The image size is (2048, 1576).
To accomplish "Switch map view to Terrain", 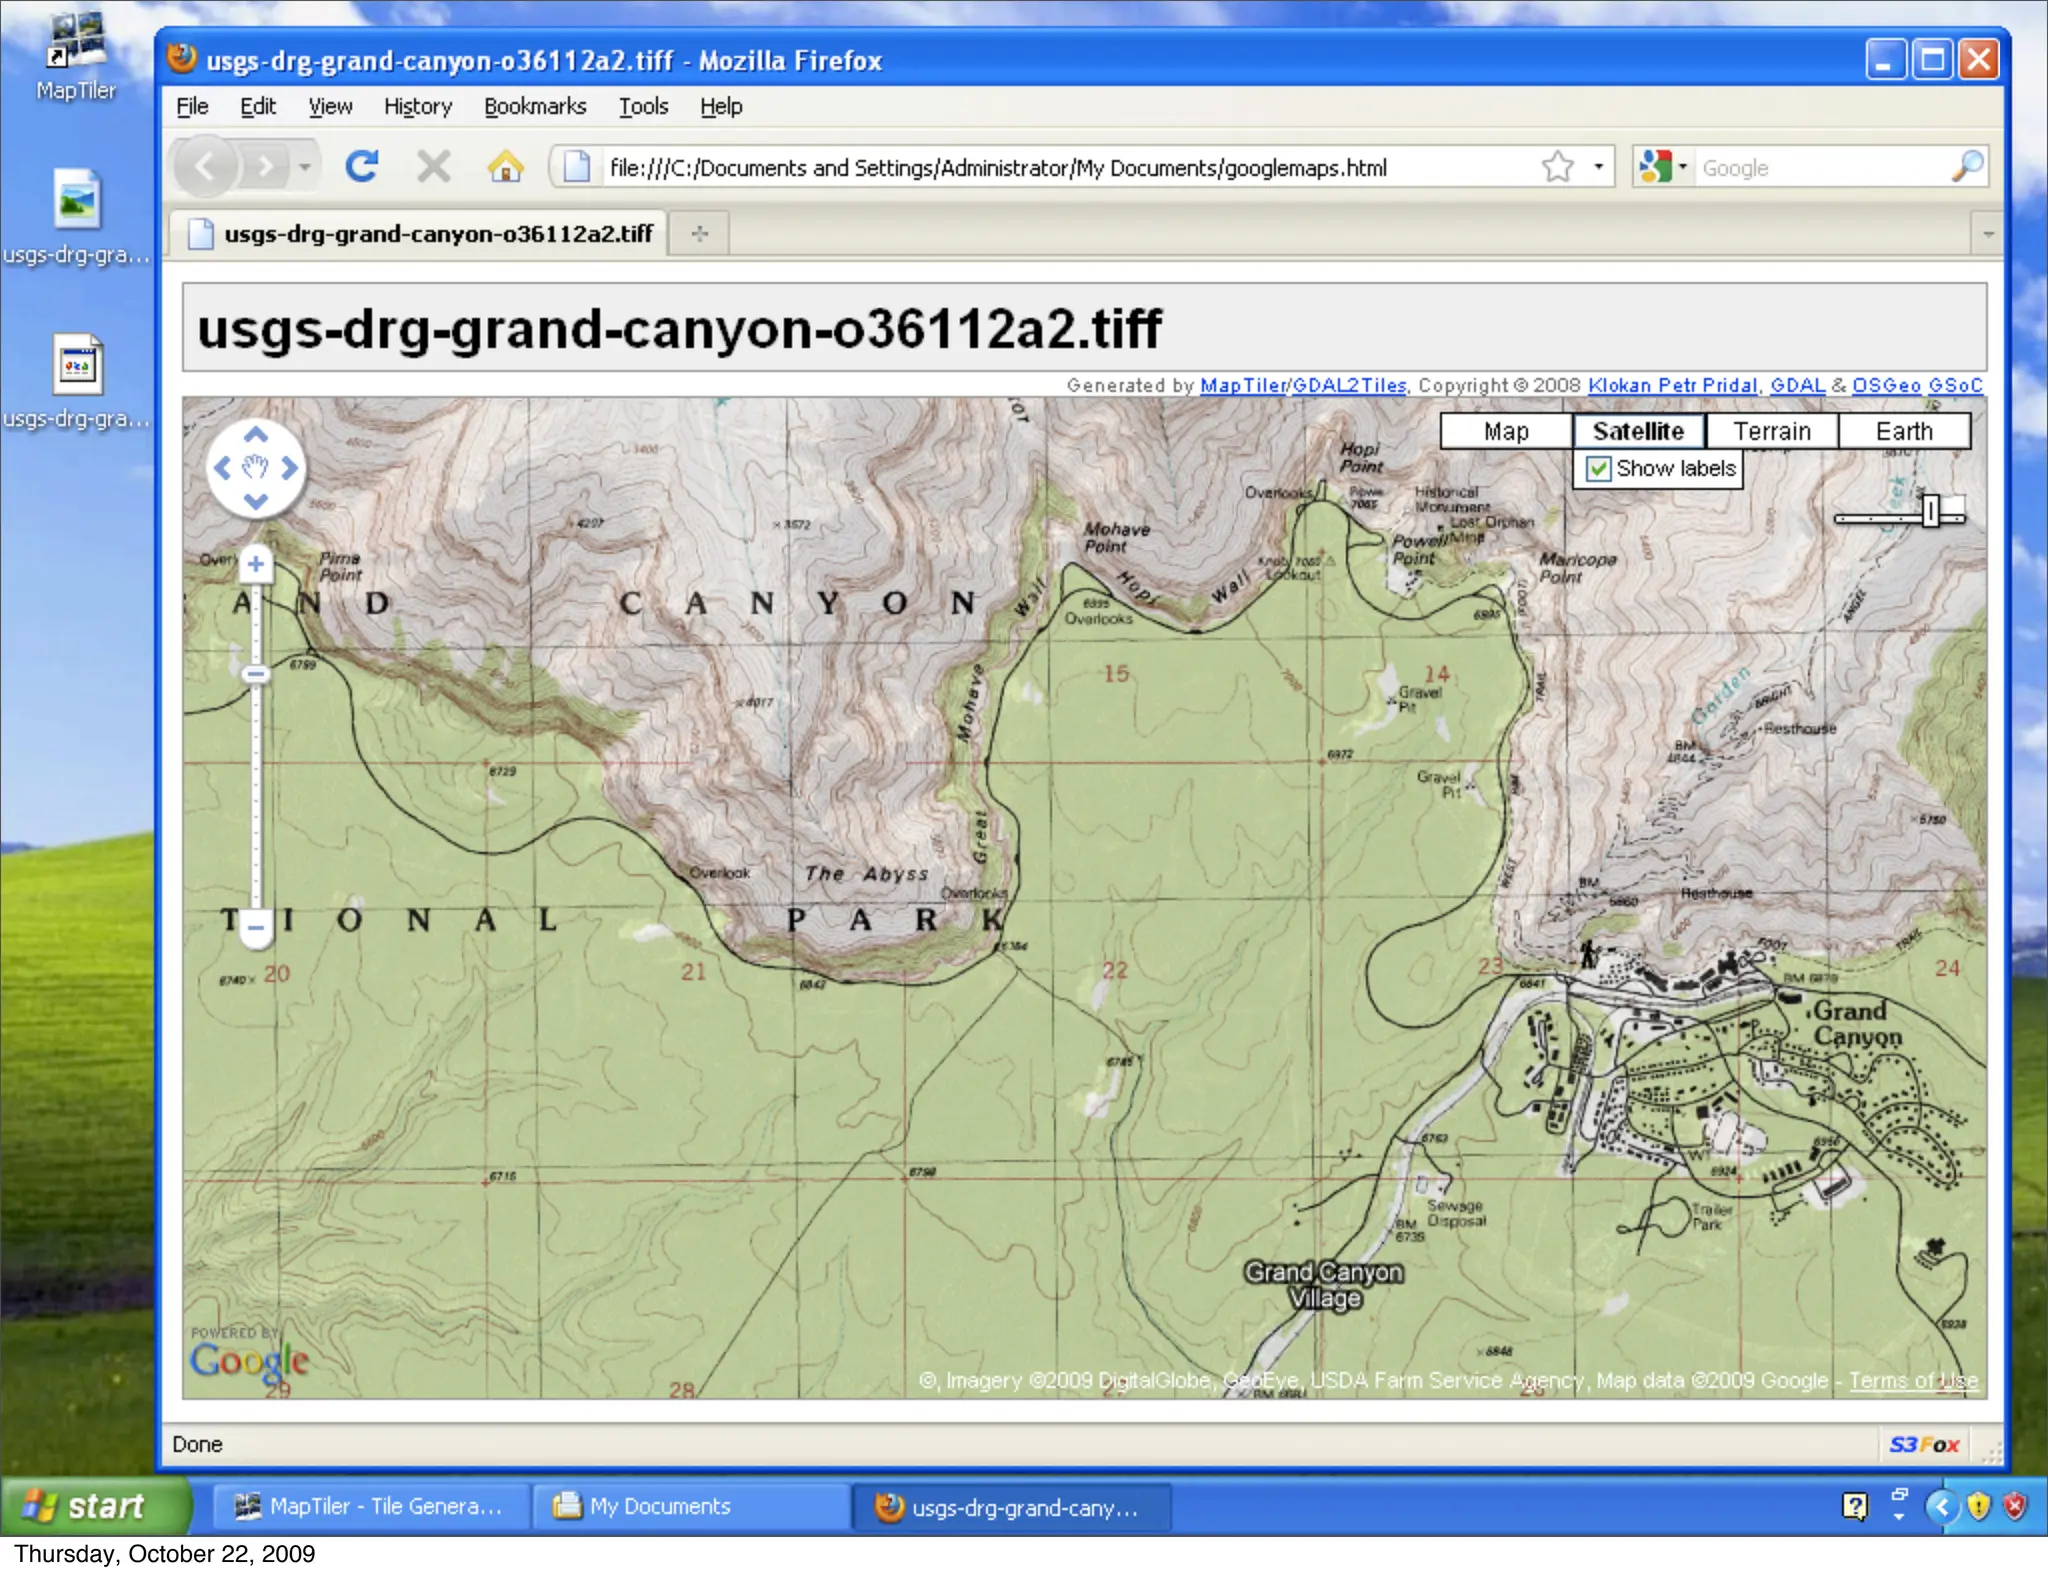I will pos(1771,431).
